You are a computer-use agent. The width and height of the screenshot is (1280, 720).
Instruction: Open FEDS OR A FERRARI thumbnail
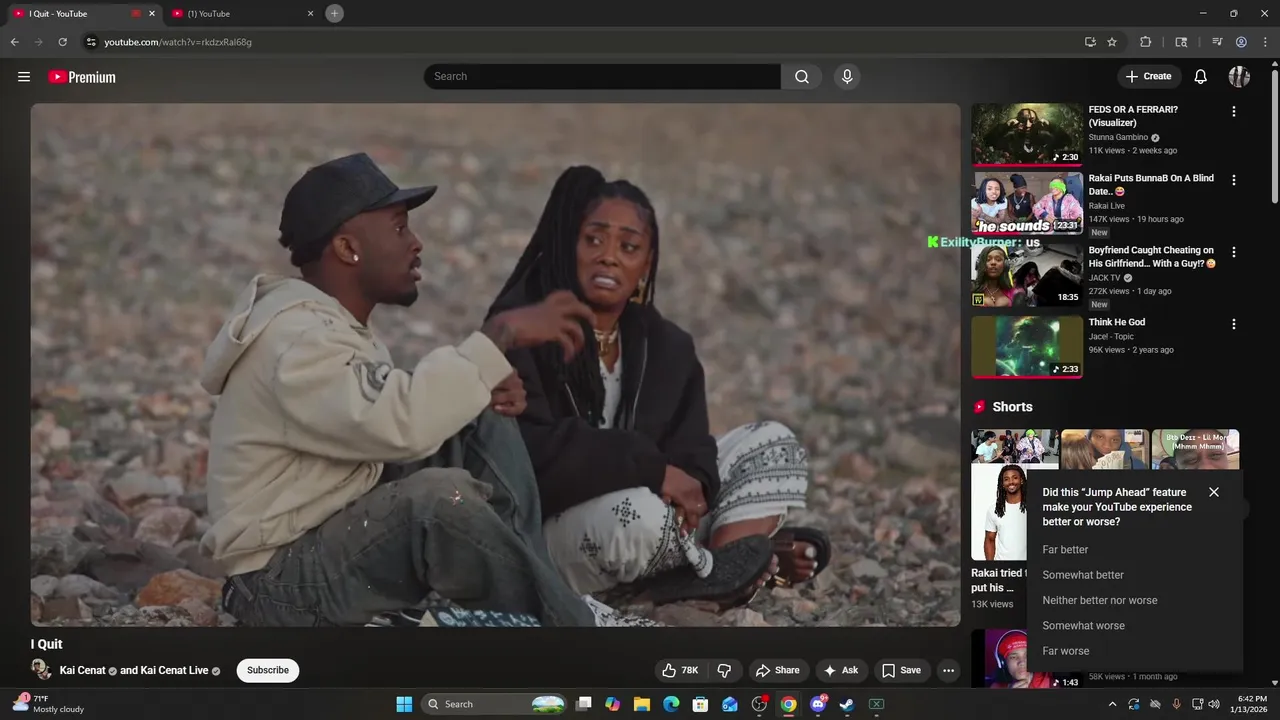[x=1027, y=134]
